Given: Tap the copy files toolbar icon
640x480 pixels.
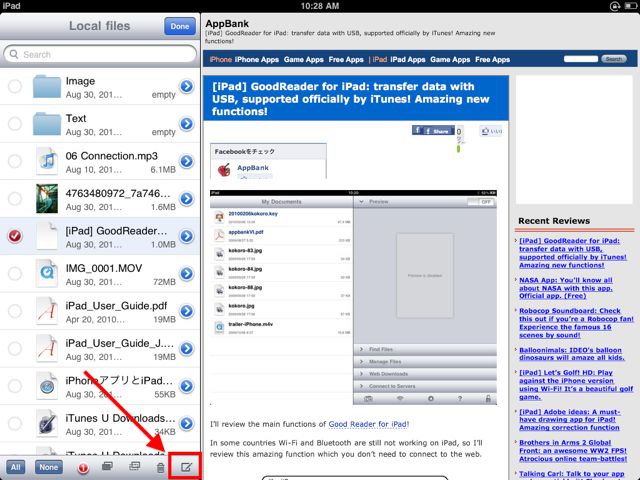Looking at the screenshot, I should click(107, 467).
